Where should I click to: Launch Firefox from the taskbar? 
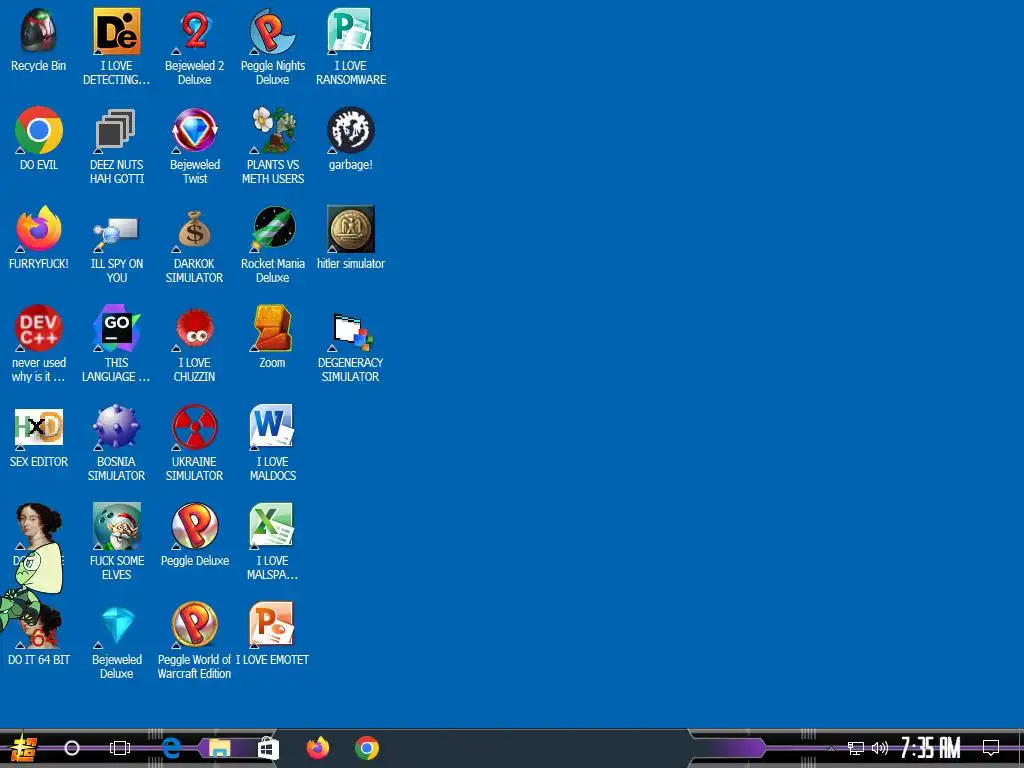pyautogui.click(x=318, y=748)
